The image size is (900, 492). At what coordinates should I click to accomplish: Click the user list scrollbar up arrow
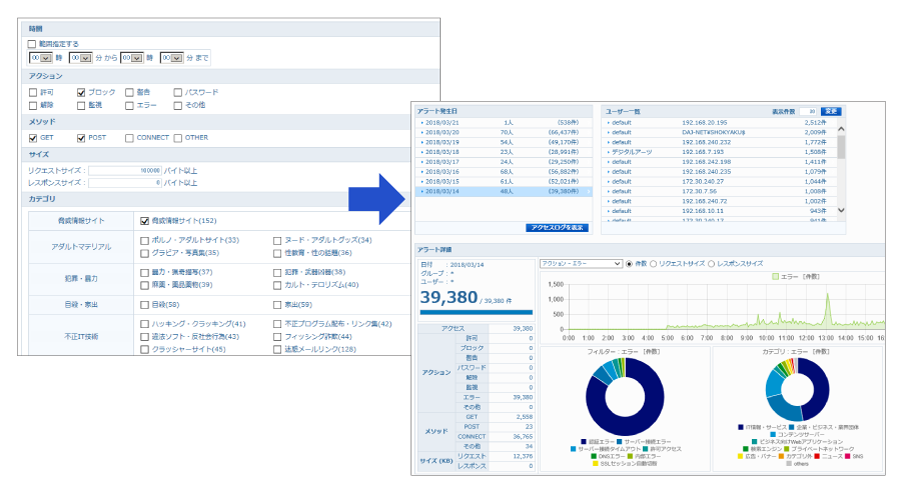(840, 128)
